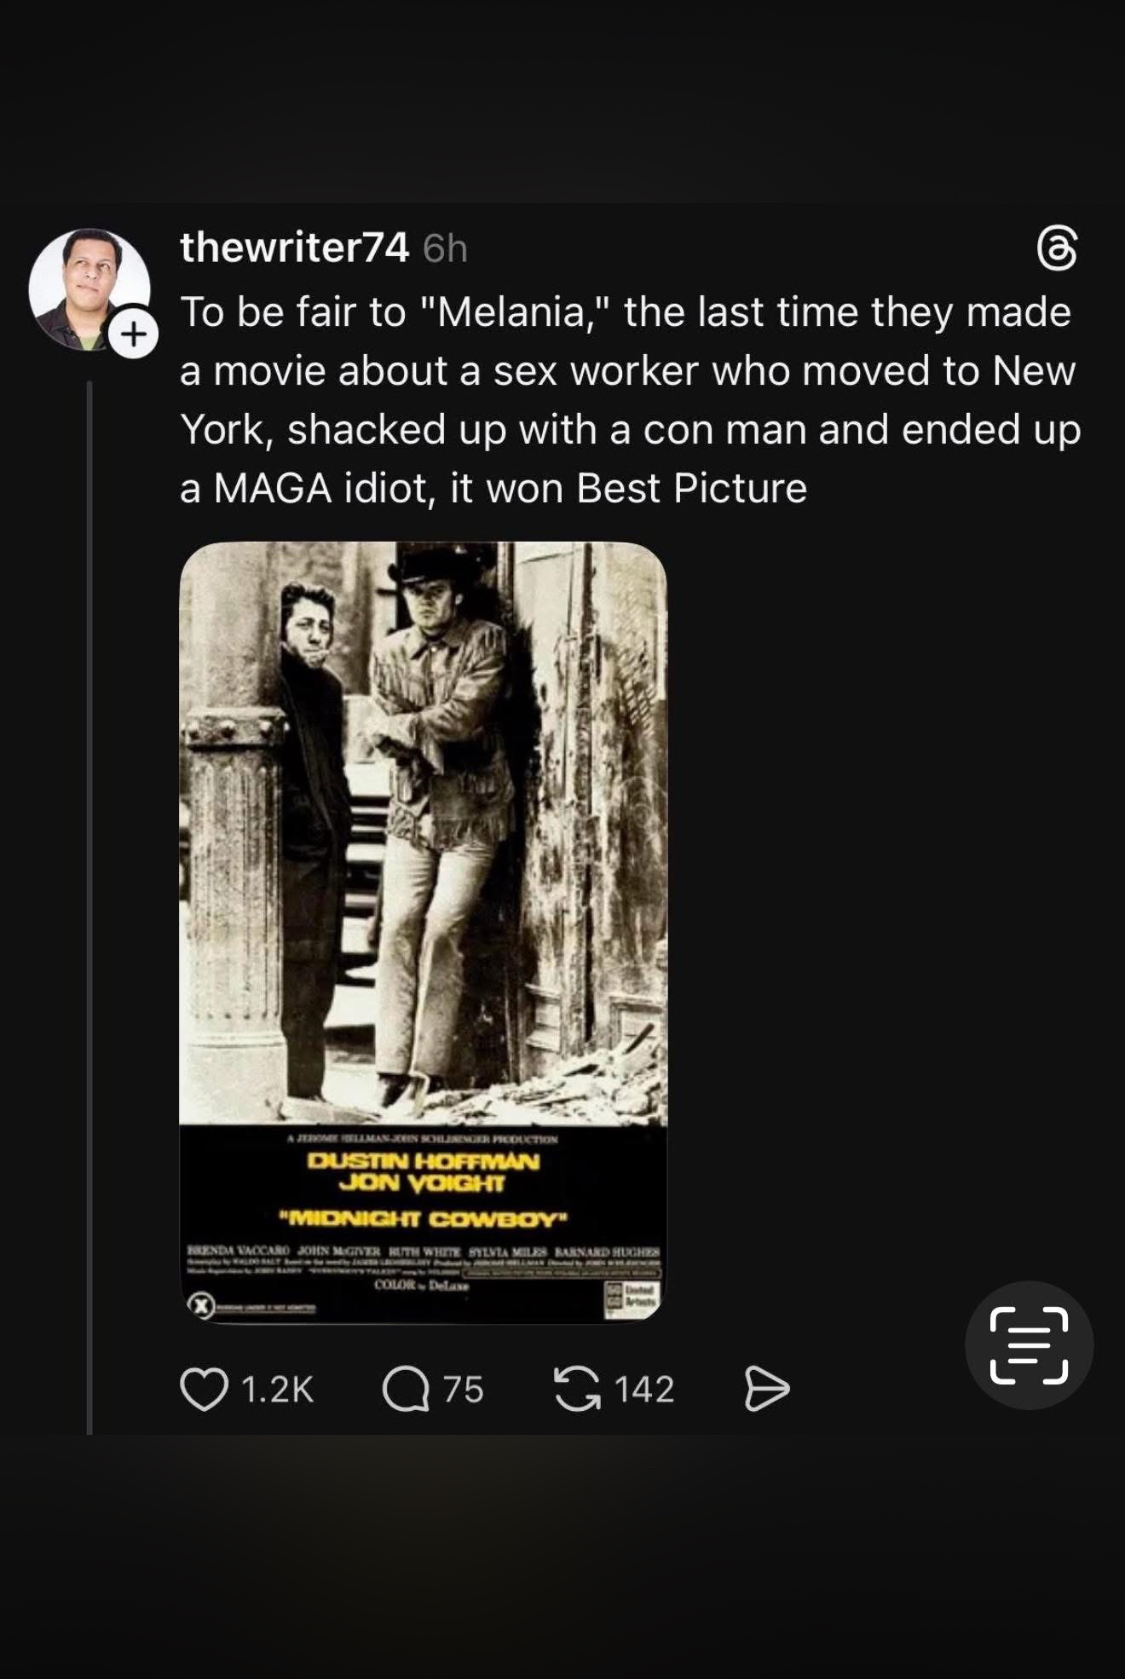Open the 75 replies count
1125x1679 pixels.
[x=463, y=1389]
